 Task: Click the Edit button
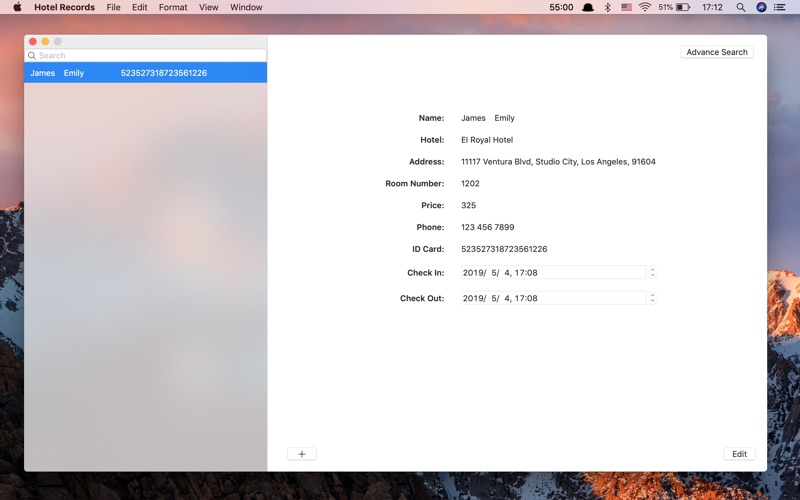[739, 454]
